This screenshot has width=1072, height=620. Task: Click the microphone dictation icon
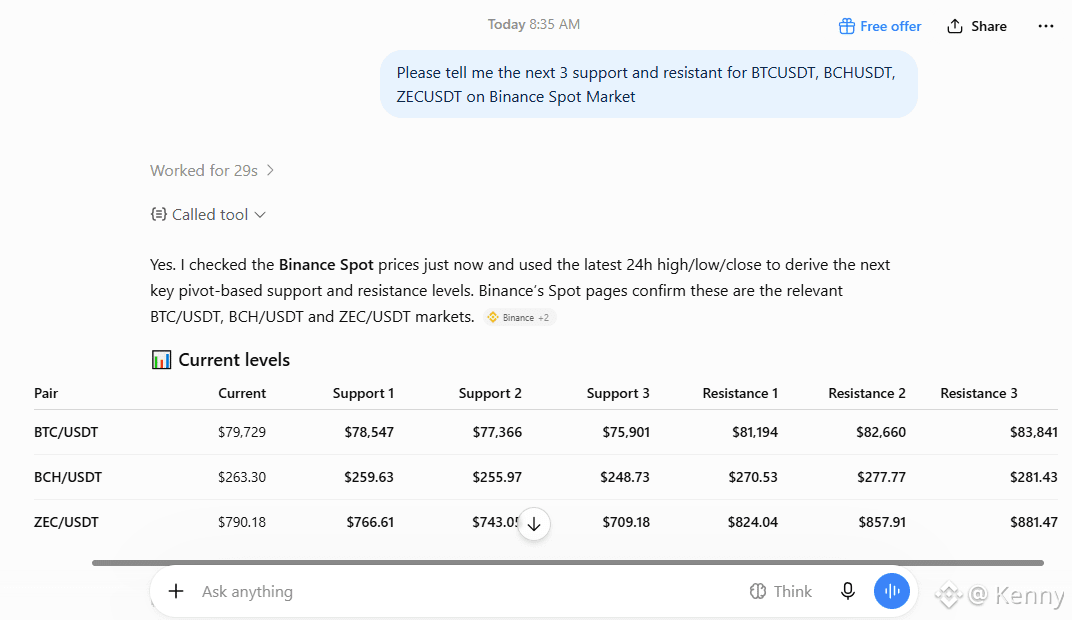pos(848,591)
